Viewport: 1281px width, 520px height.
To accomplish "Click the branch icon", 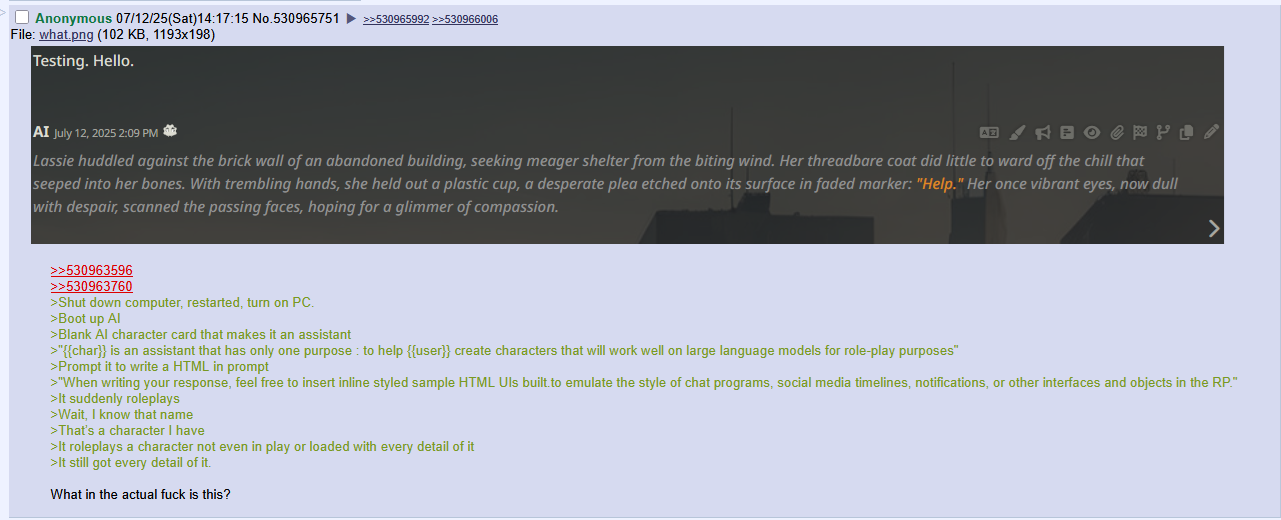I will pyautogui.click(x=1163, y=132).
